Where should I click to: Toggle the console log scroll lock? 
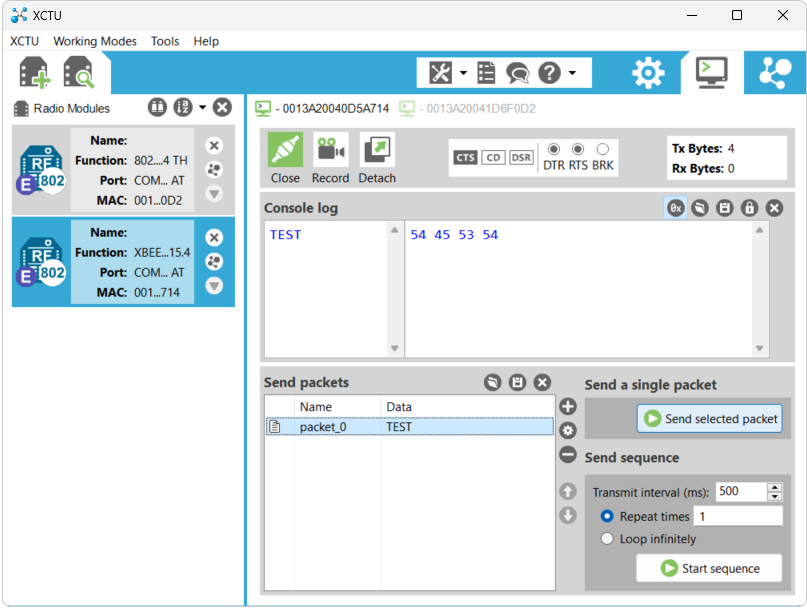click(x=749, y=208)
